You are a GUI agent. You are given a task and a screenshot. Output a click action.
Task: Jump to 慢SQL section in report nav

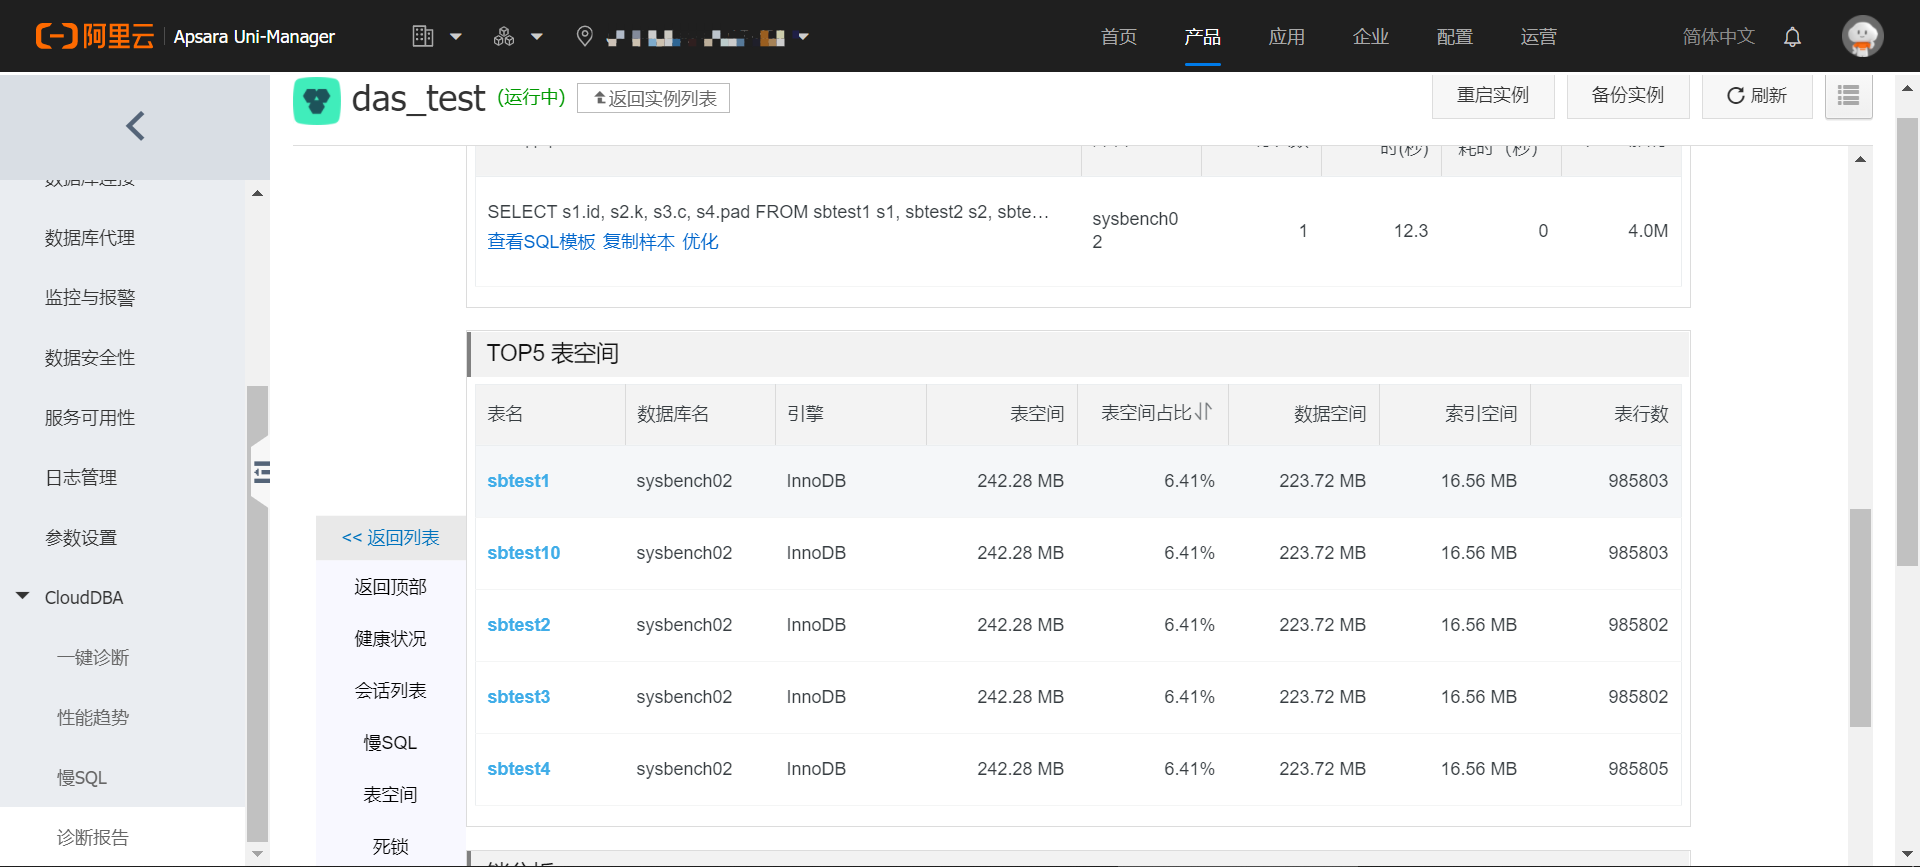pyautogui.click(x=391, y=743)
